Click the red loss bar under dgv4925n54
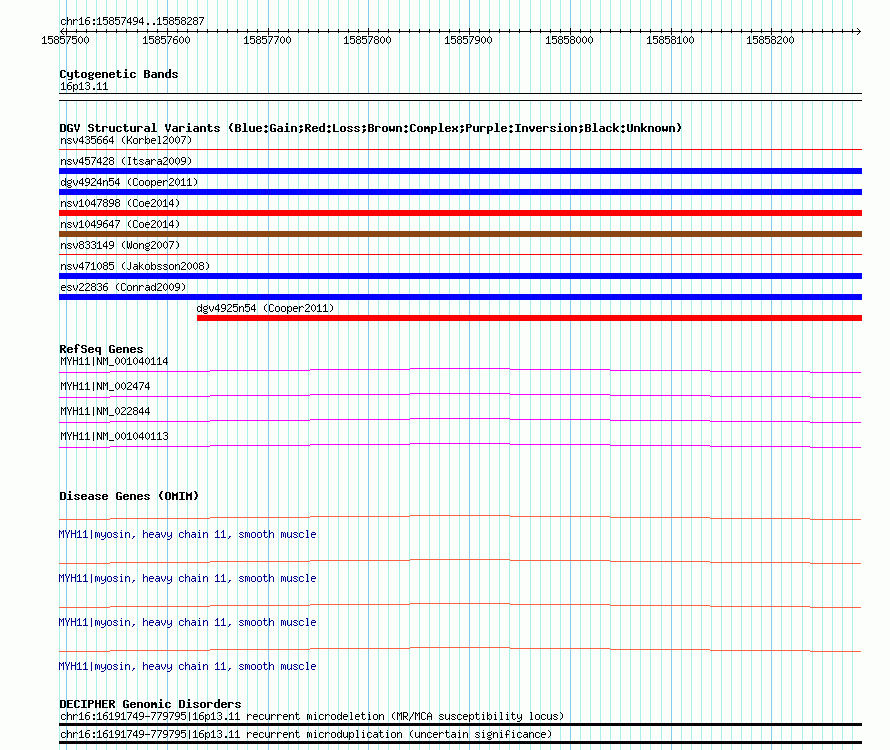890x750 pixels. click(530, 318)
